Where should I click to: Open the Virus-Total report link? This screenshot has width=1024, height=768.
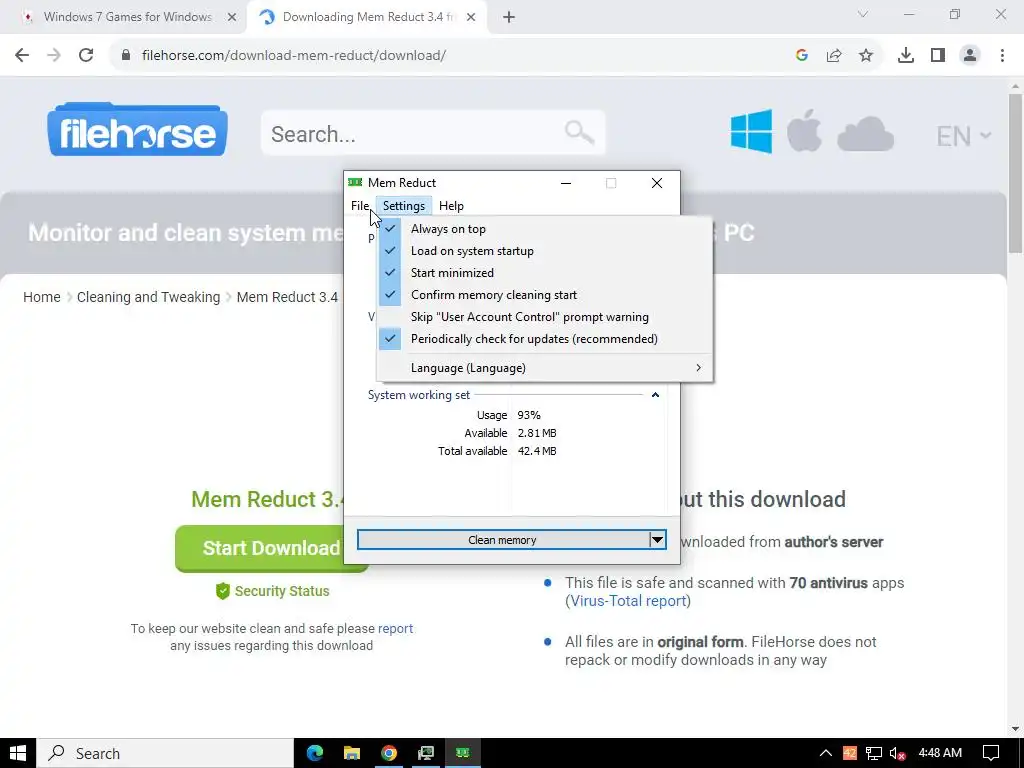628,601
